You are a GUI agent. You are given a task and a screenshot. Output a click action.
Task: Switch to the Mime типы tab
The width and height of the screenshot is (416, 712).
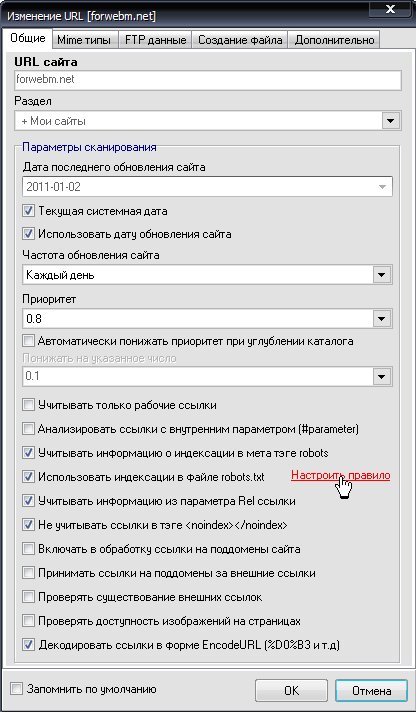coord(85,40)
